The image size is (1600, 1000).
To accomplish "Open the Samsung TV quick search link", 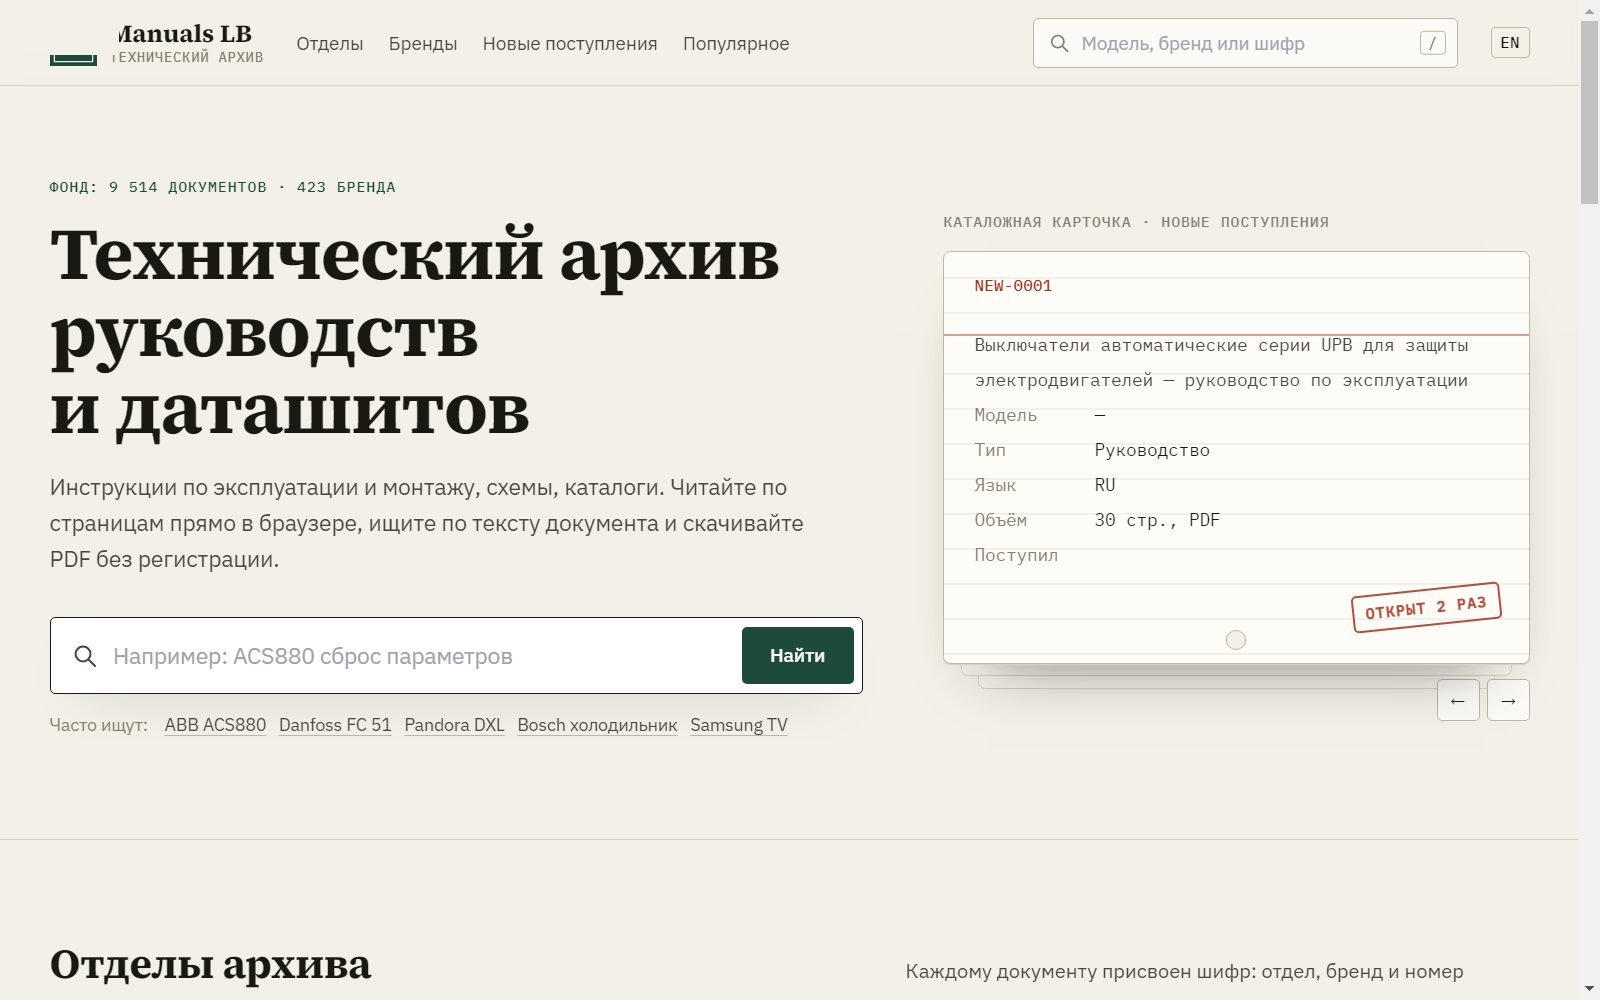I will tap(739, 725).
